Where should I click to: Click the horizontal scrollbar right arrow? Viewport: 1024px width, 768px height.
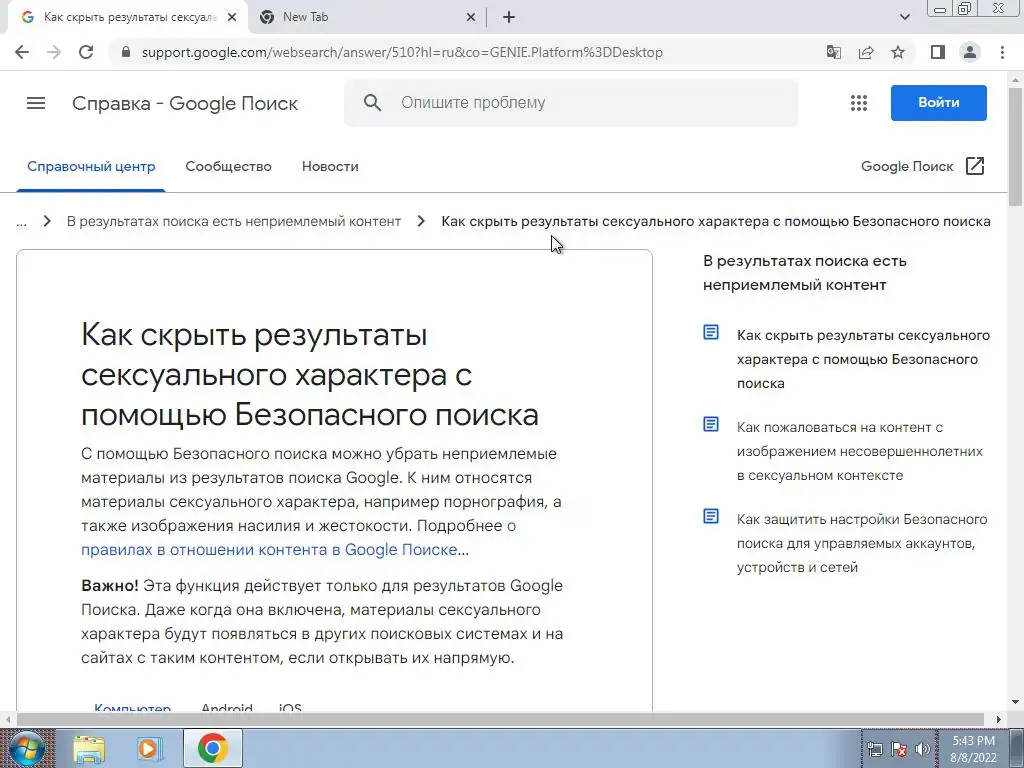pos(999,719)
